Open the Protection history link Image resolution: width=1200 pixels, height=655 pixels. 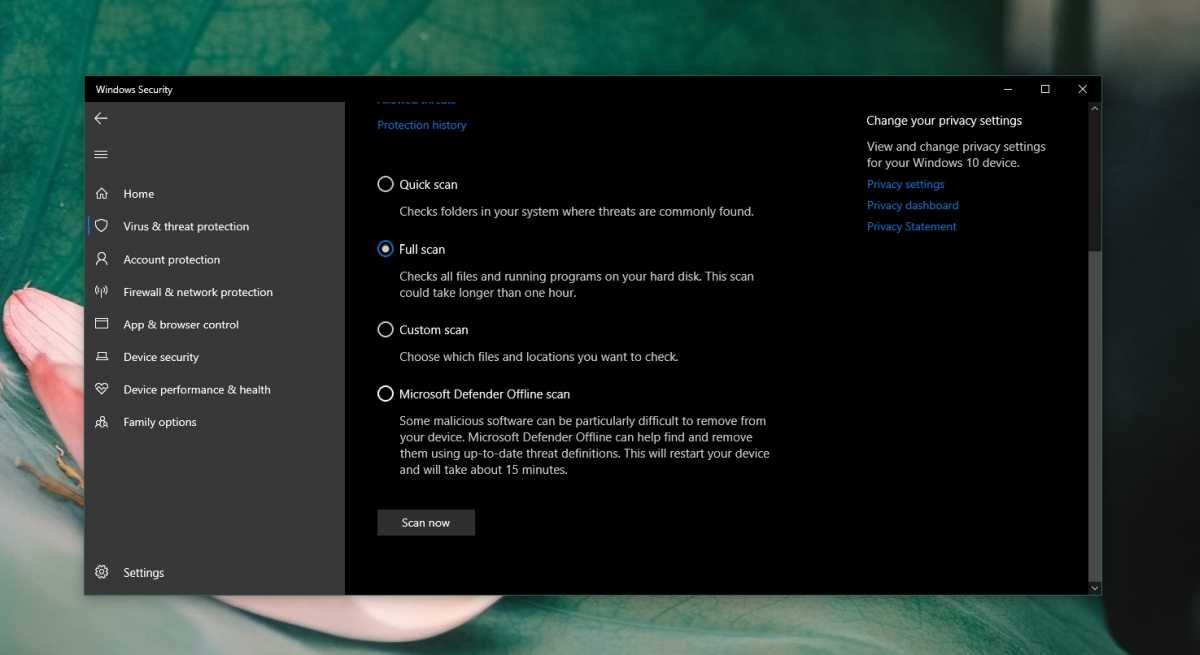[421, 125]
